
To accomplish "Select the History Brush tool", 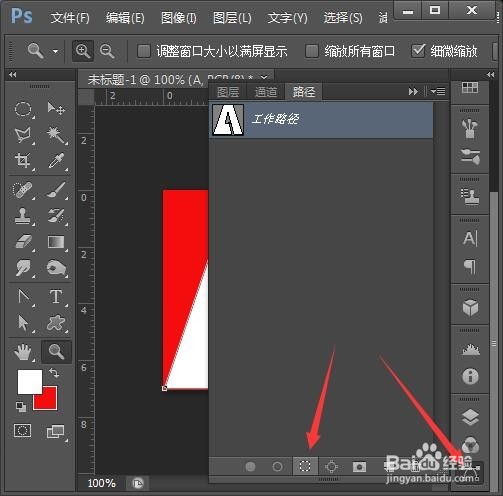I will (x=56, y=216).
